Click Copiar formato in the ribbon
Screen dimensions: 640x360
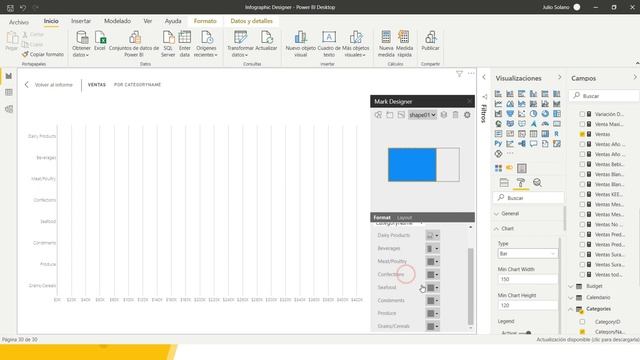point(43,54)
